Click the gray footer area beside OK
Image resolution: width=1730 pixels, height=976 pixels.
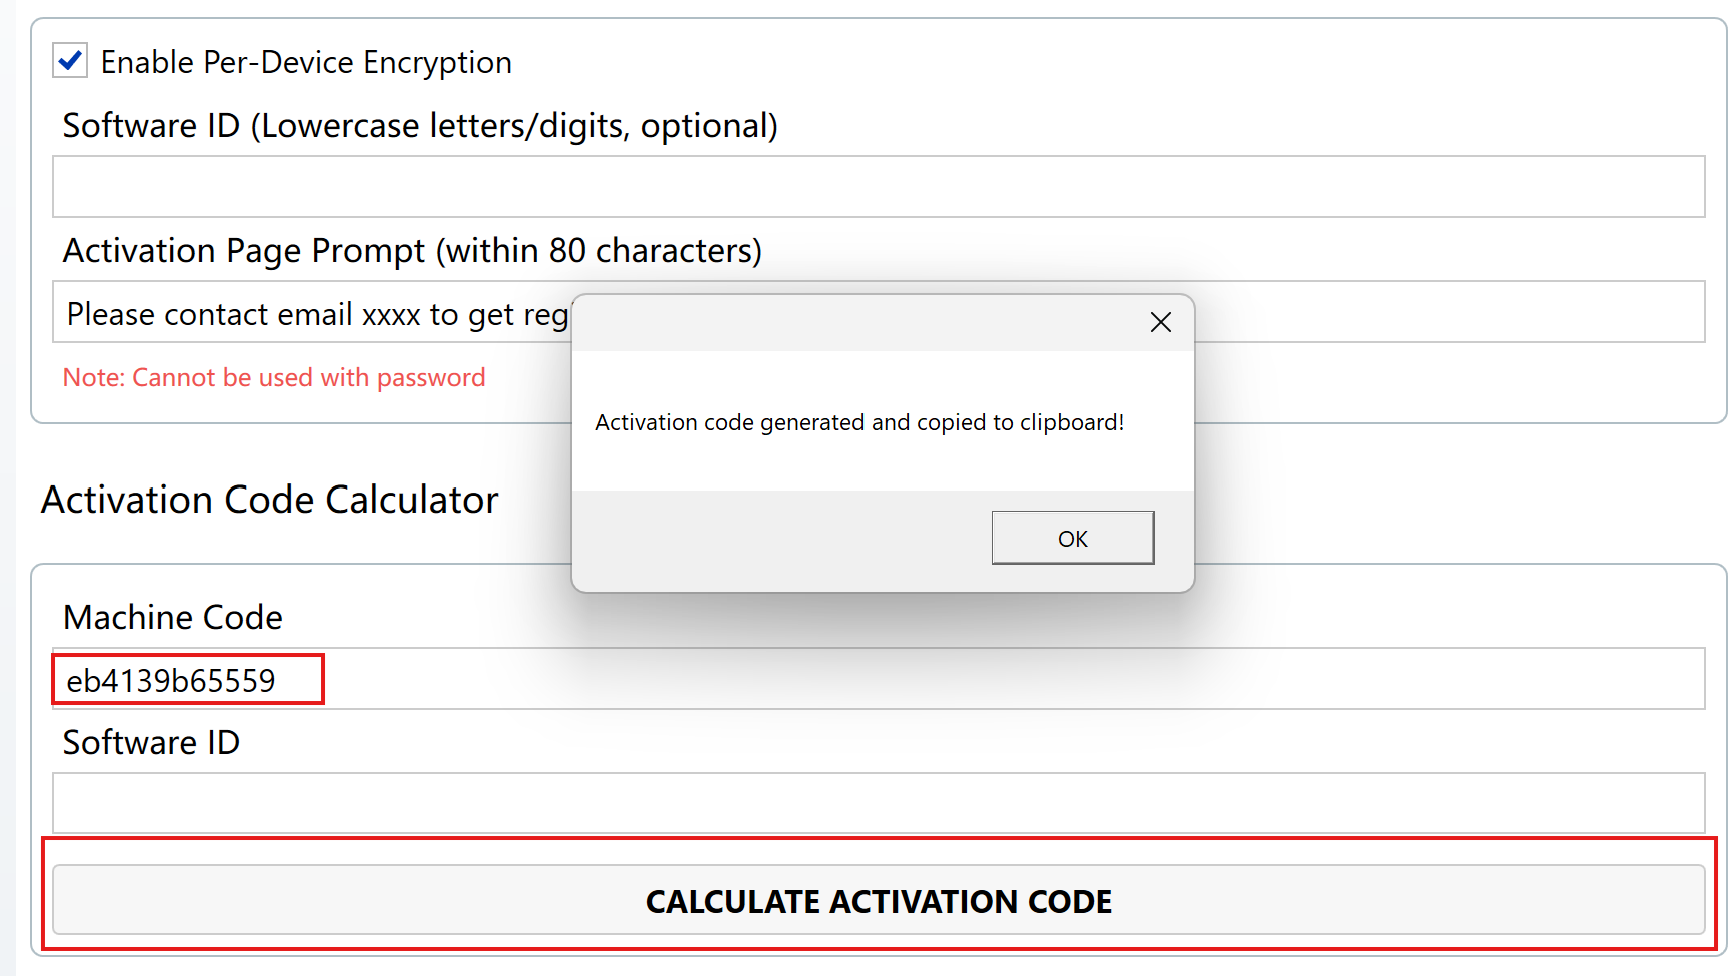click(780, 538)
